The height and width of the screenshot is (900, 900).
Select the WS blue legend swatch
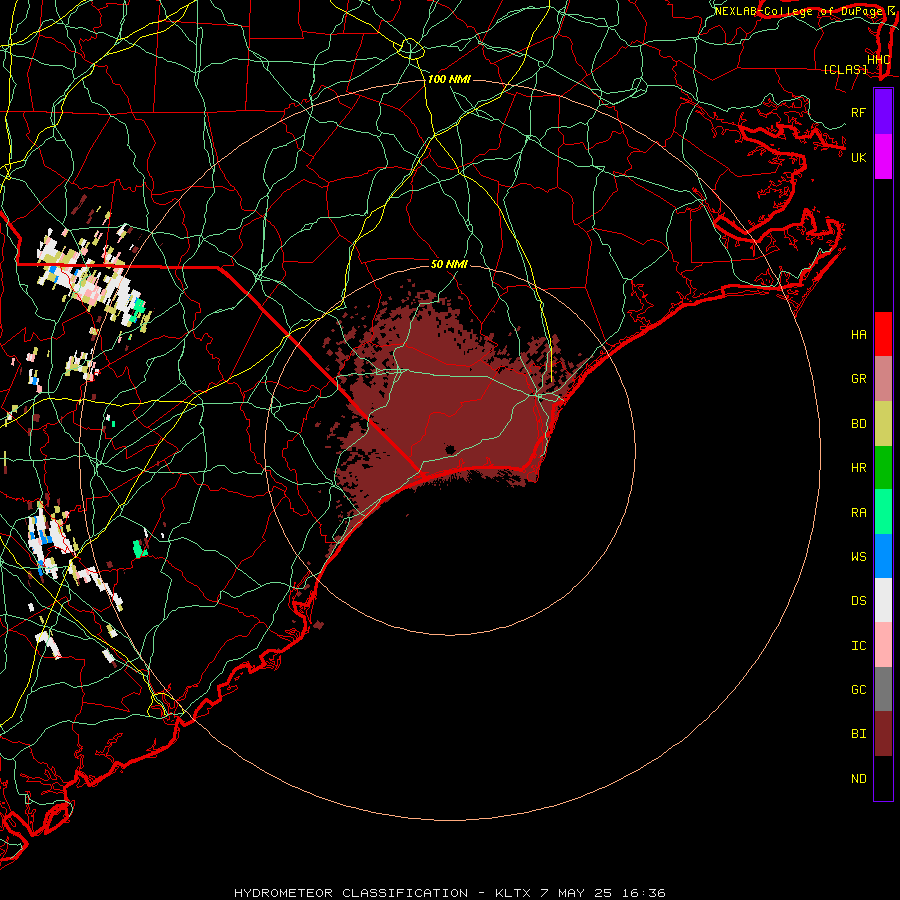pyautogui.click(x=883, y=556)
